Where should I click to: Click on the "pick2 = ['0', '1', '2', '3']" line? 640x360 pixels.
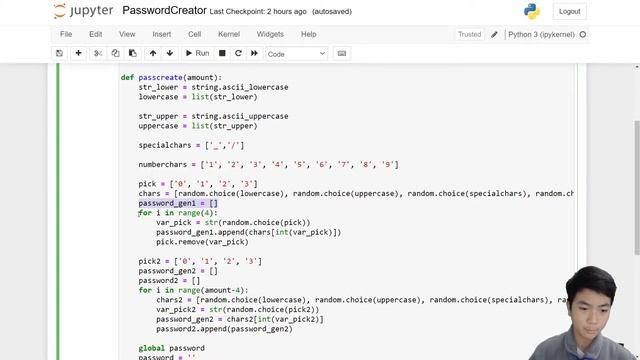[x=200, y=261]
